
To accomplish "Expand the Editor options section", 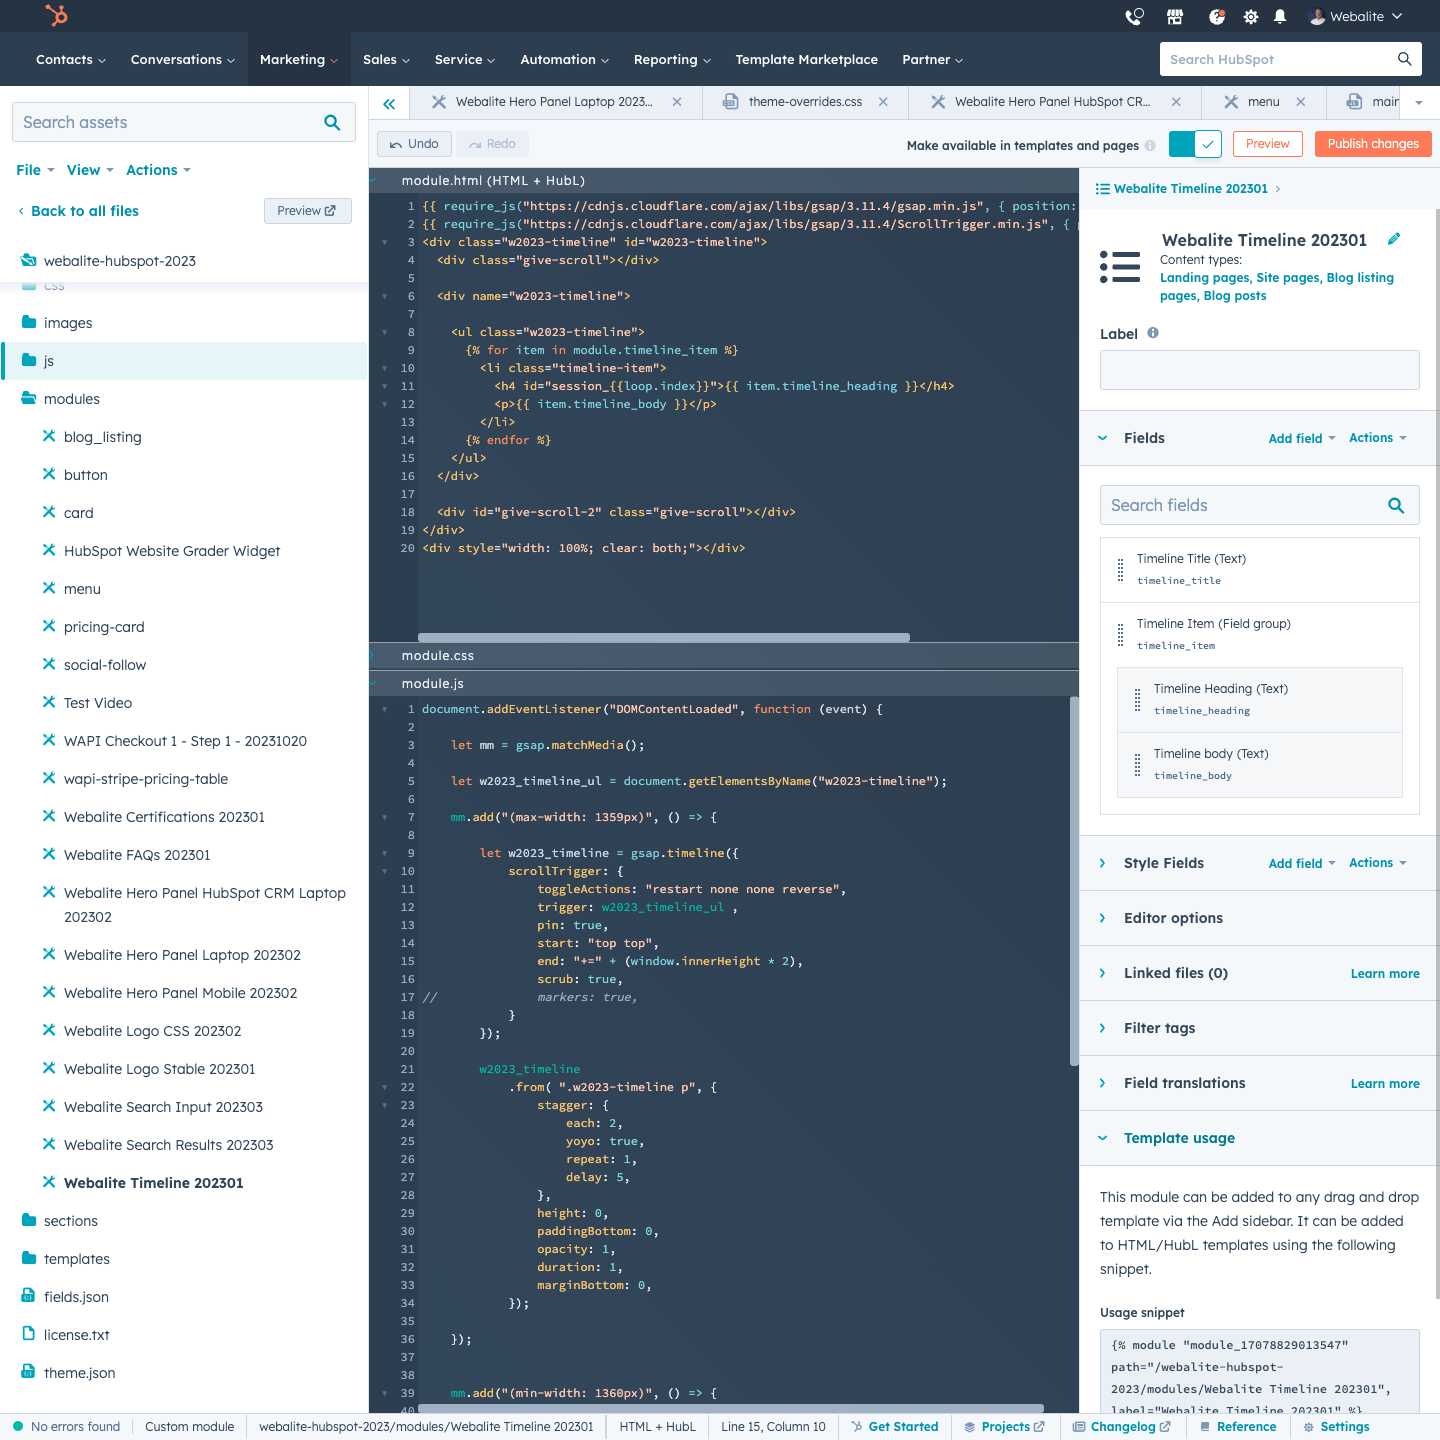I will [1102, 918].
